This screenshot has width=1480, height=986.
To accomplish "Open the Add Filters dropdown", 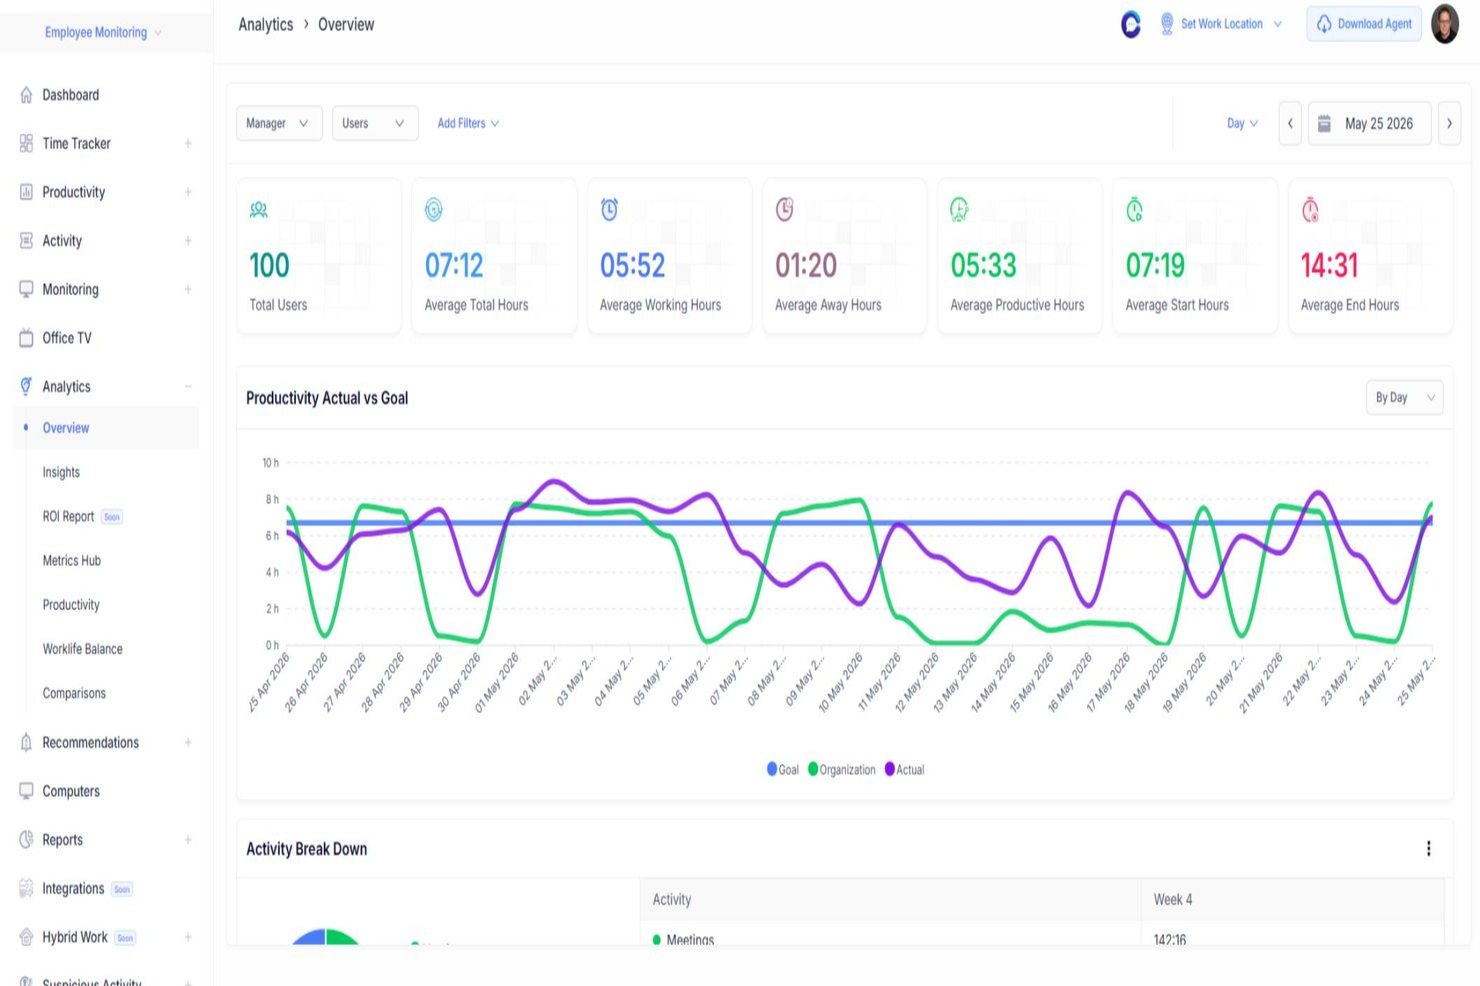I will (468, 123).
